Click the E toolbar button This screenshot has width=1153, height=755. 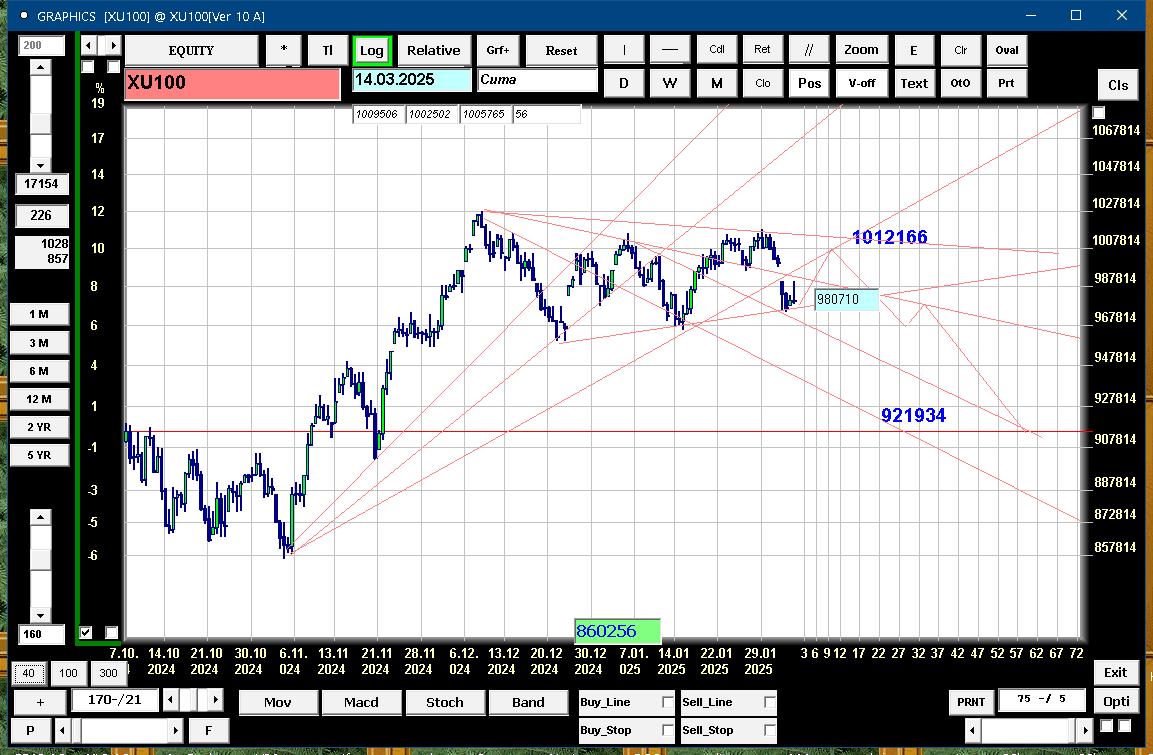tap(914, 50)
